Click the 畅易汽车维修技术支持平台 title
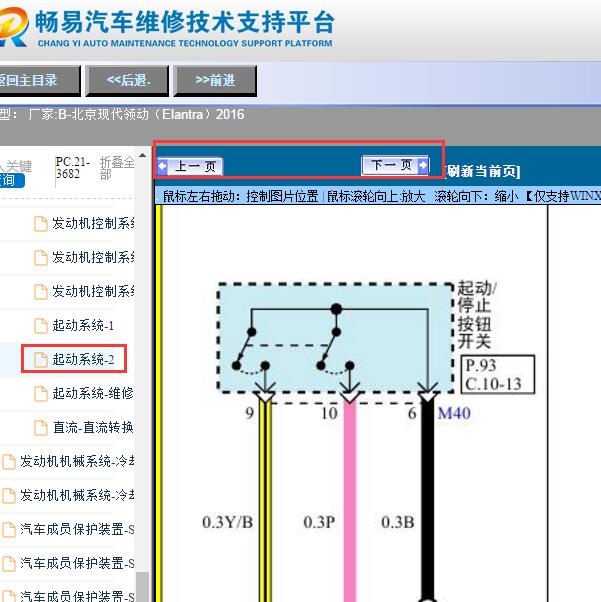The height and width of the screenshot is (602, 601). point(185,22)
